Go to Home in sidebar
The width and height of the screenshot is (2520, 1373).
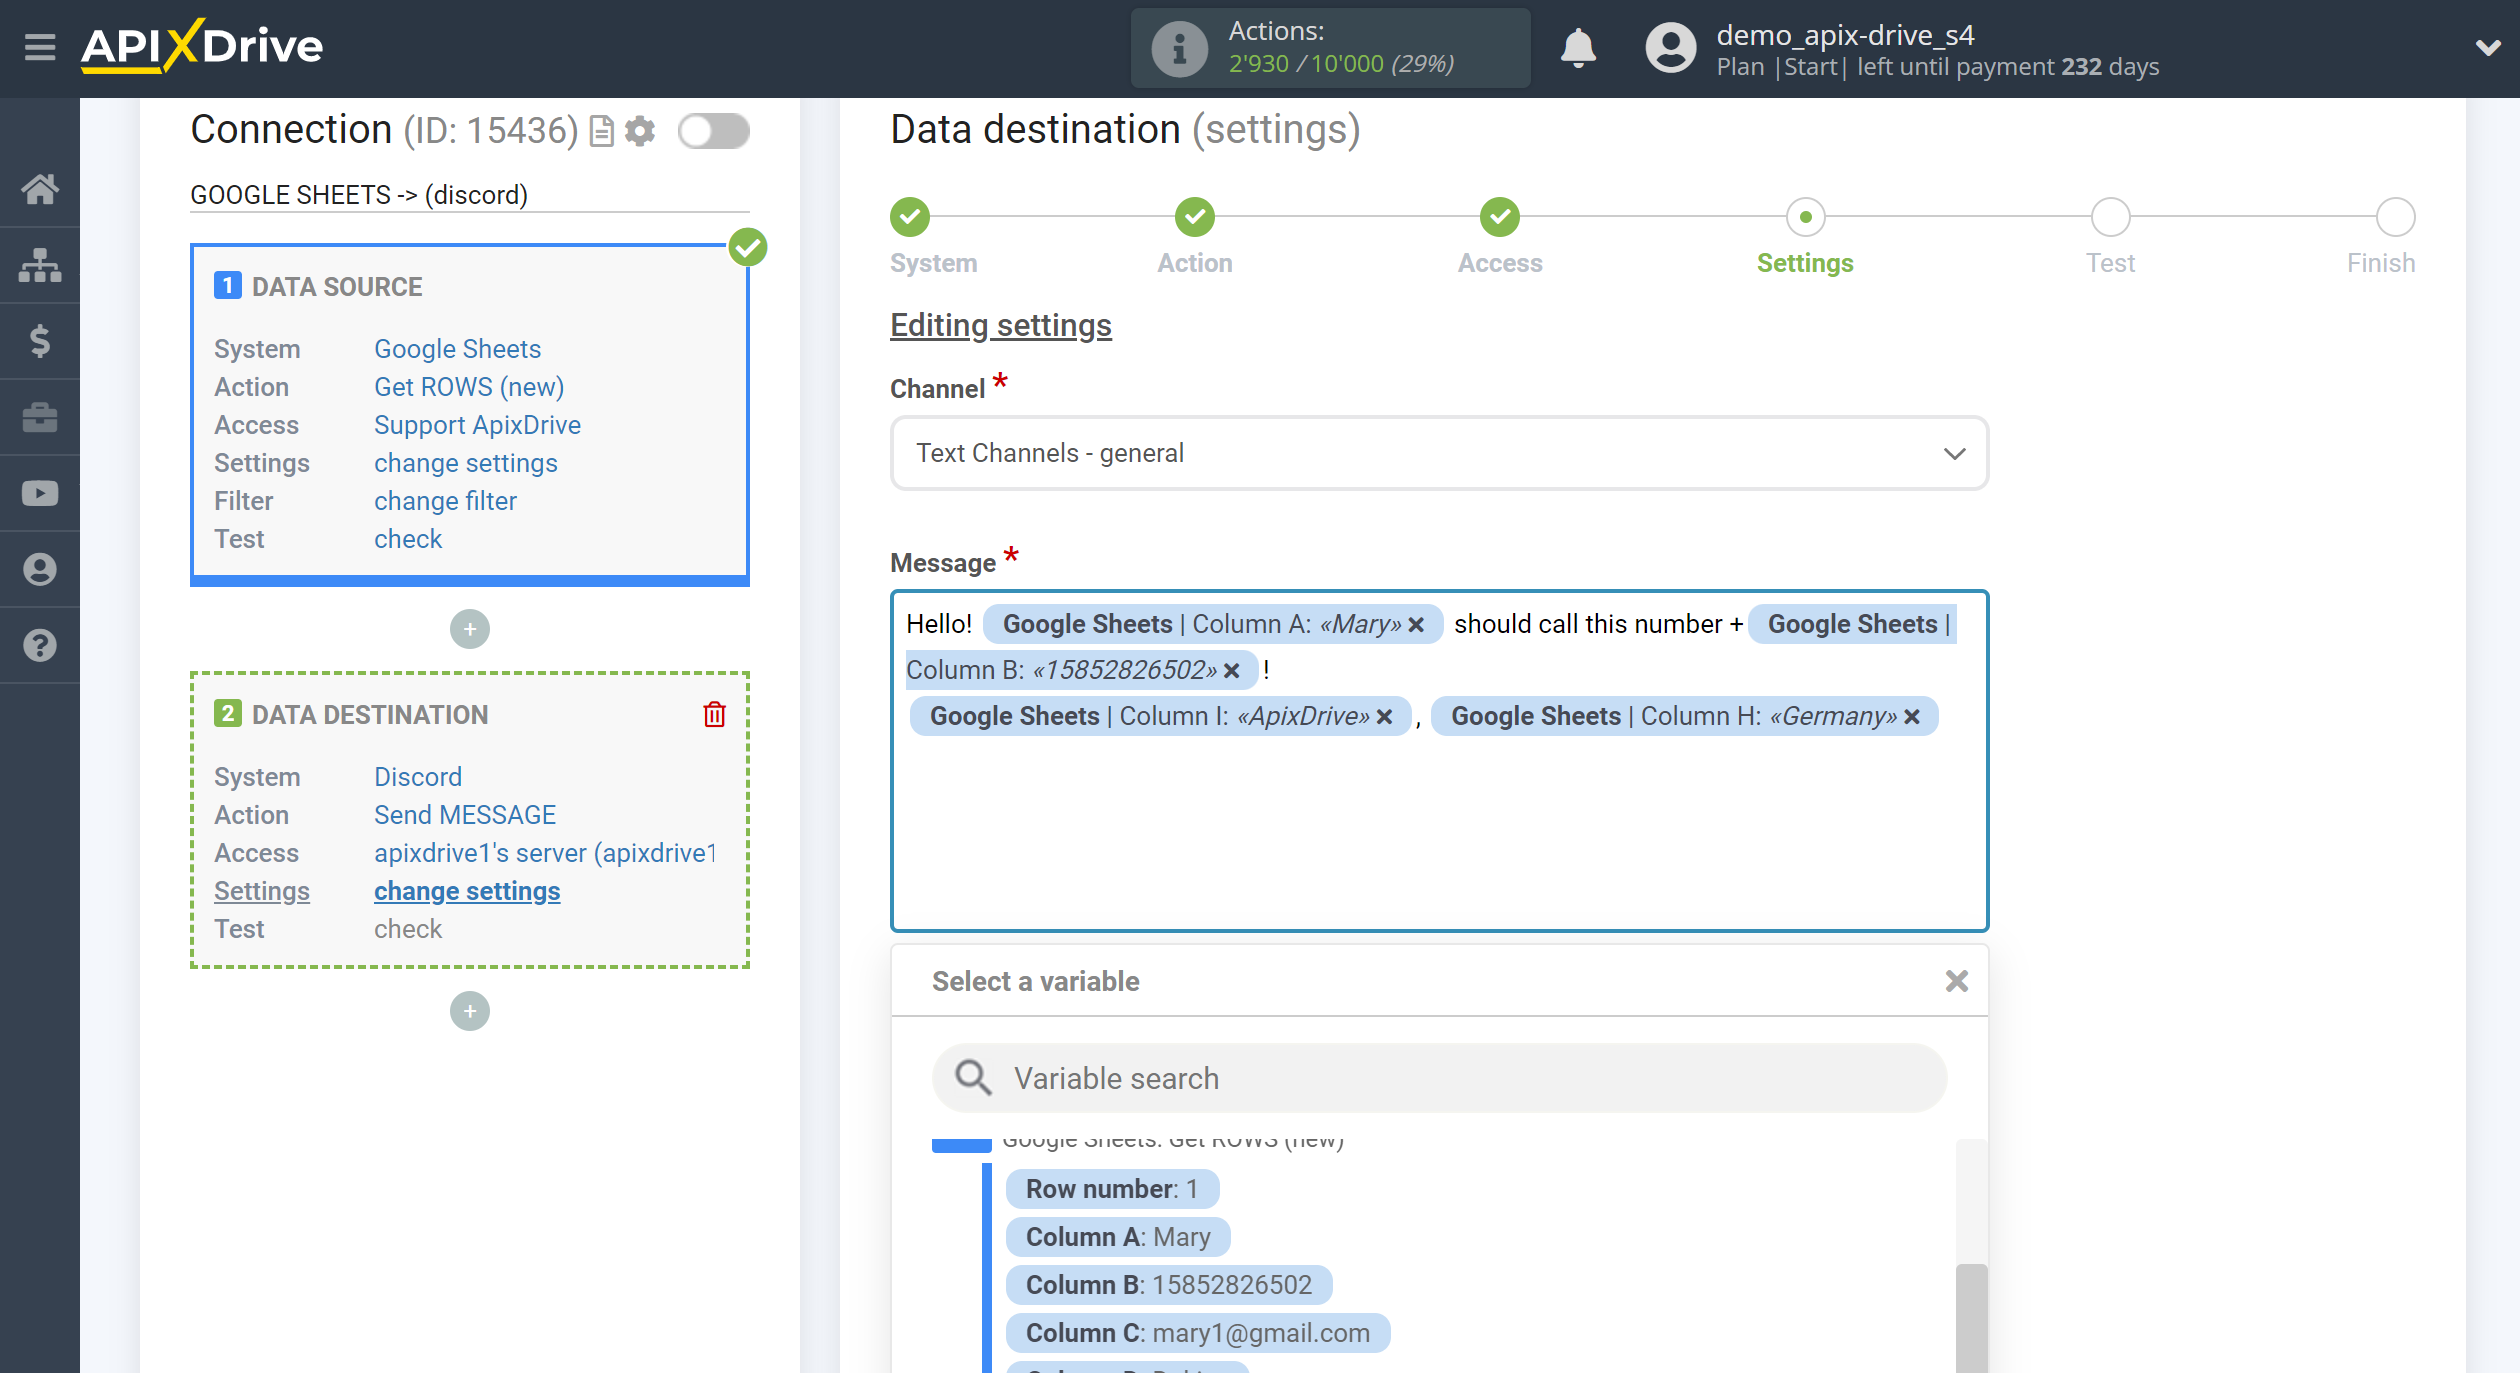coord(40,189)
